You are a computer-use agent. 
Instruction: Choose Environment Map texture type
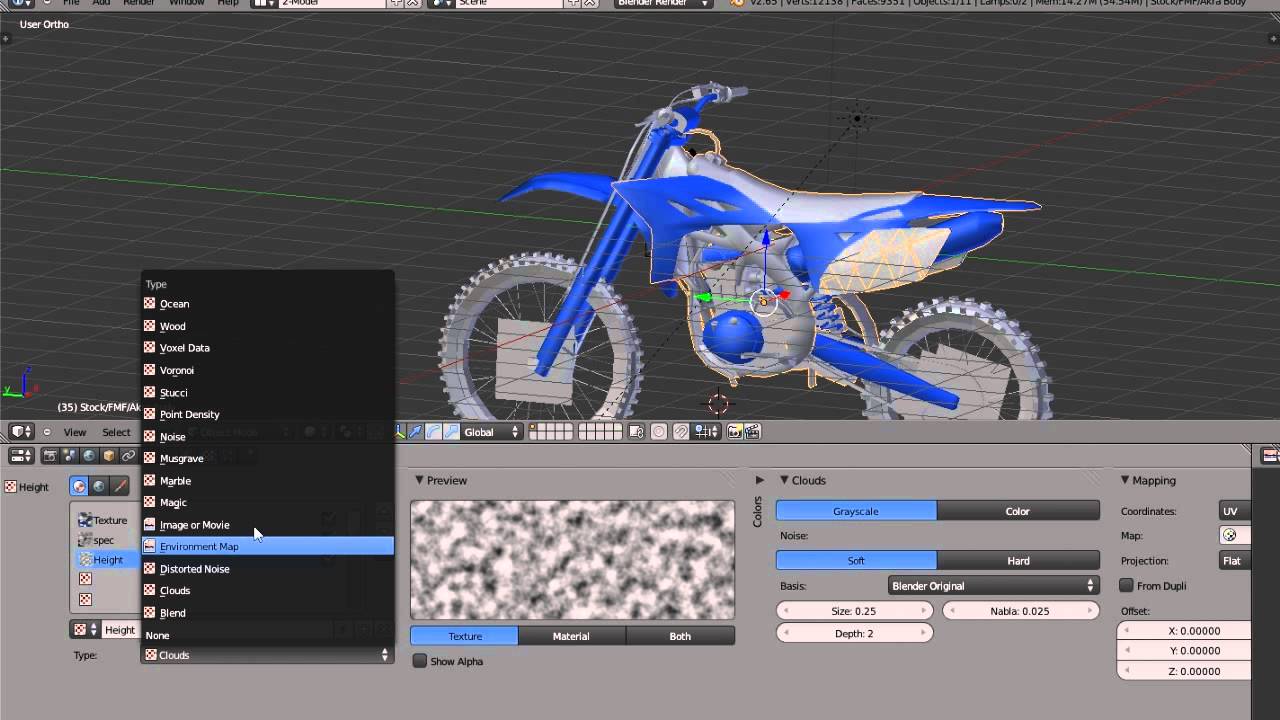pos(267,546)
